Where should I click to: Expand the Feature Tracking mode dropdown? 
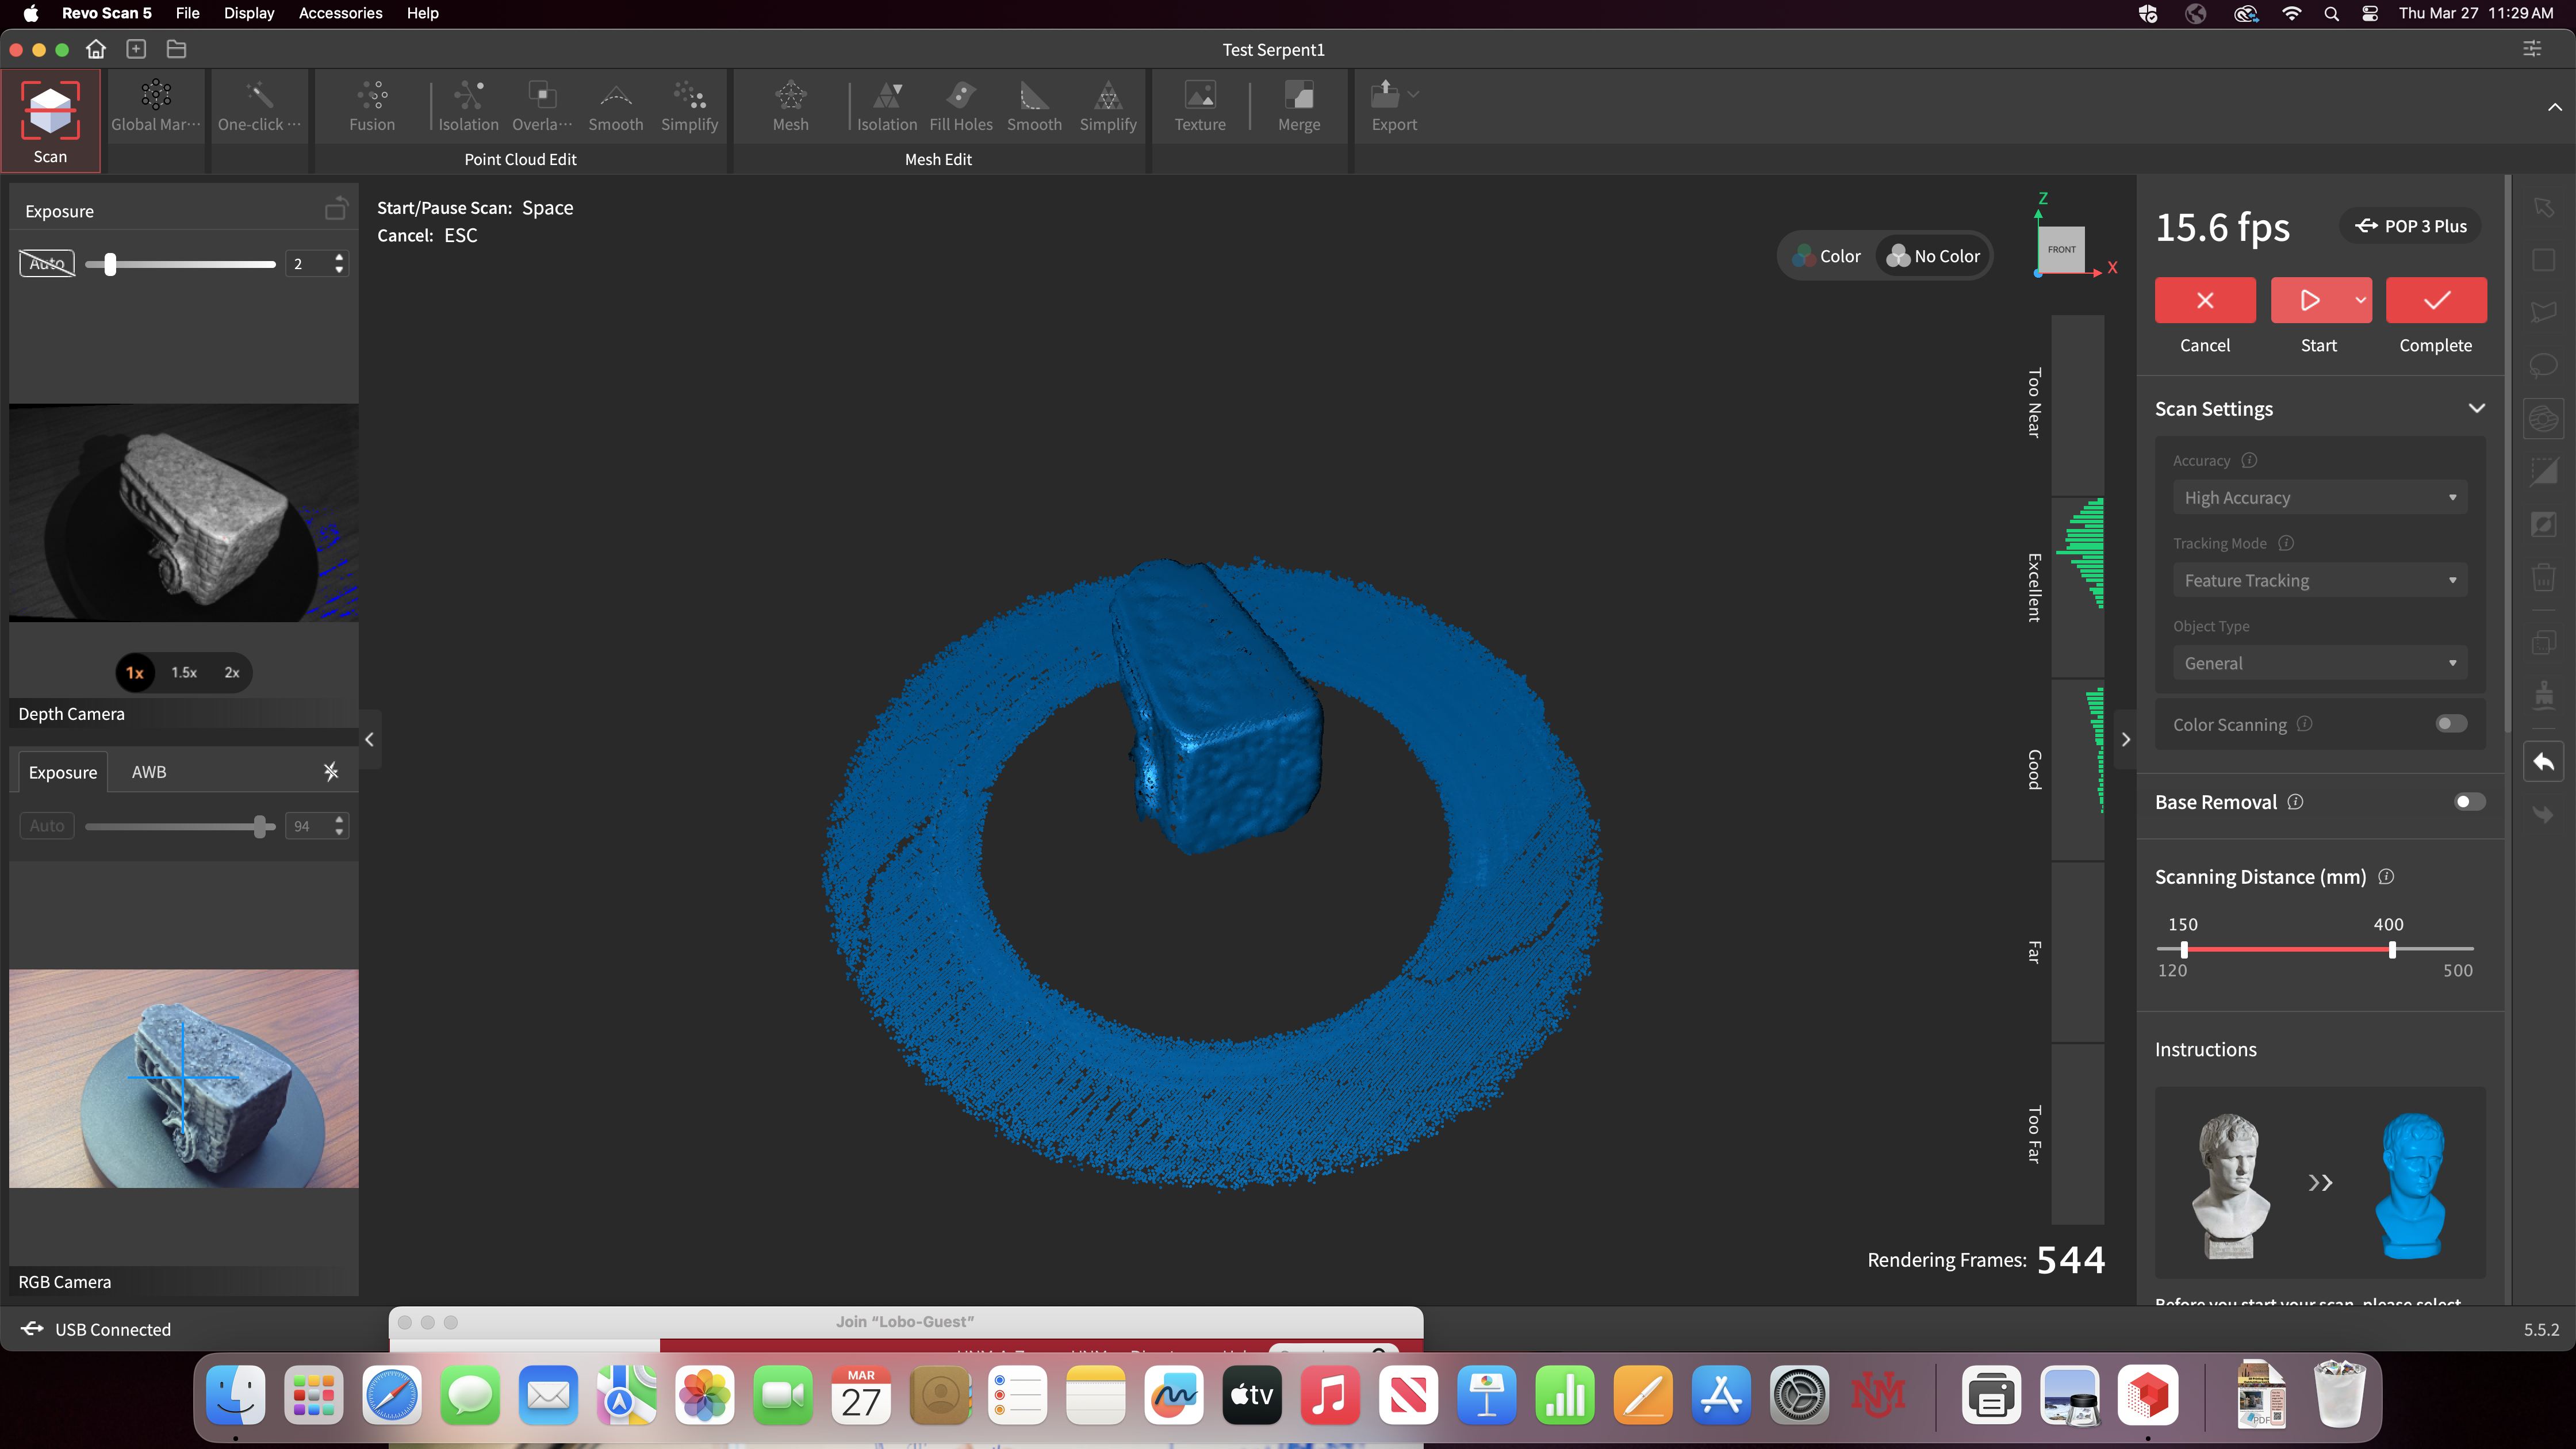pos(2319,581)
